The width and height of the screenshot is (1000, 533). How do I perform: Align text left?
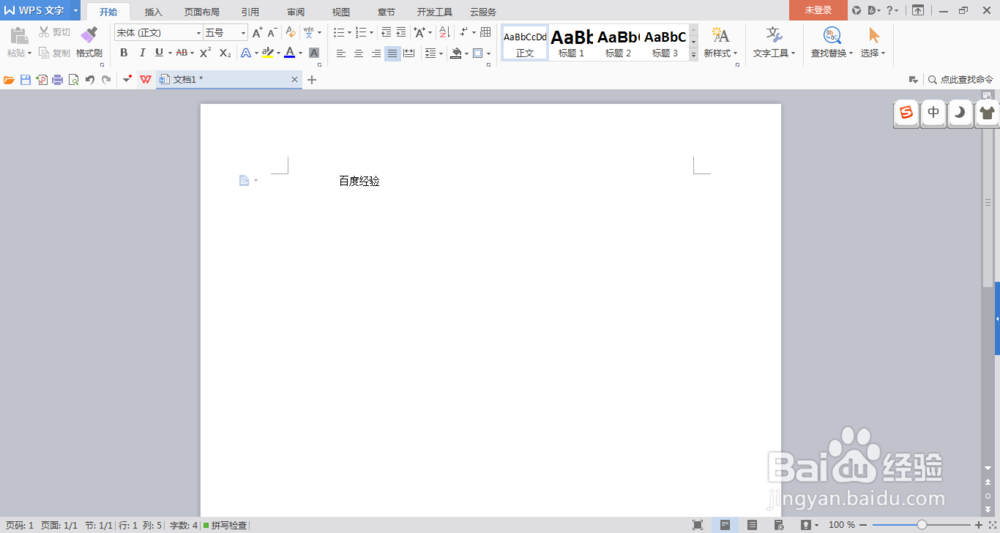[341, 54]
